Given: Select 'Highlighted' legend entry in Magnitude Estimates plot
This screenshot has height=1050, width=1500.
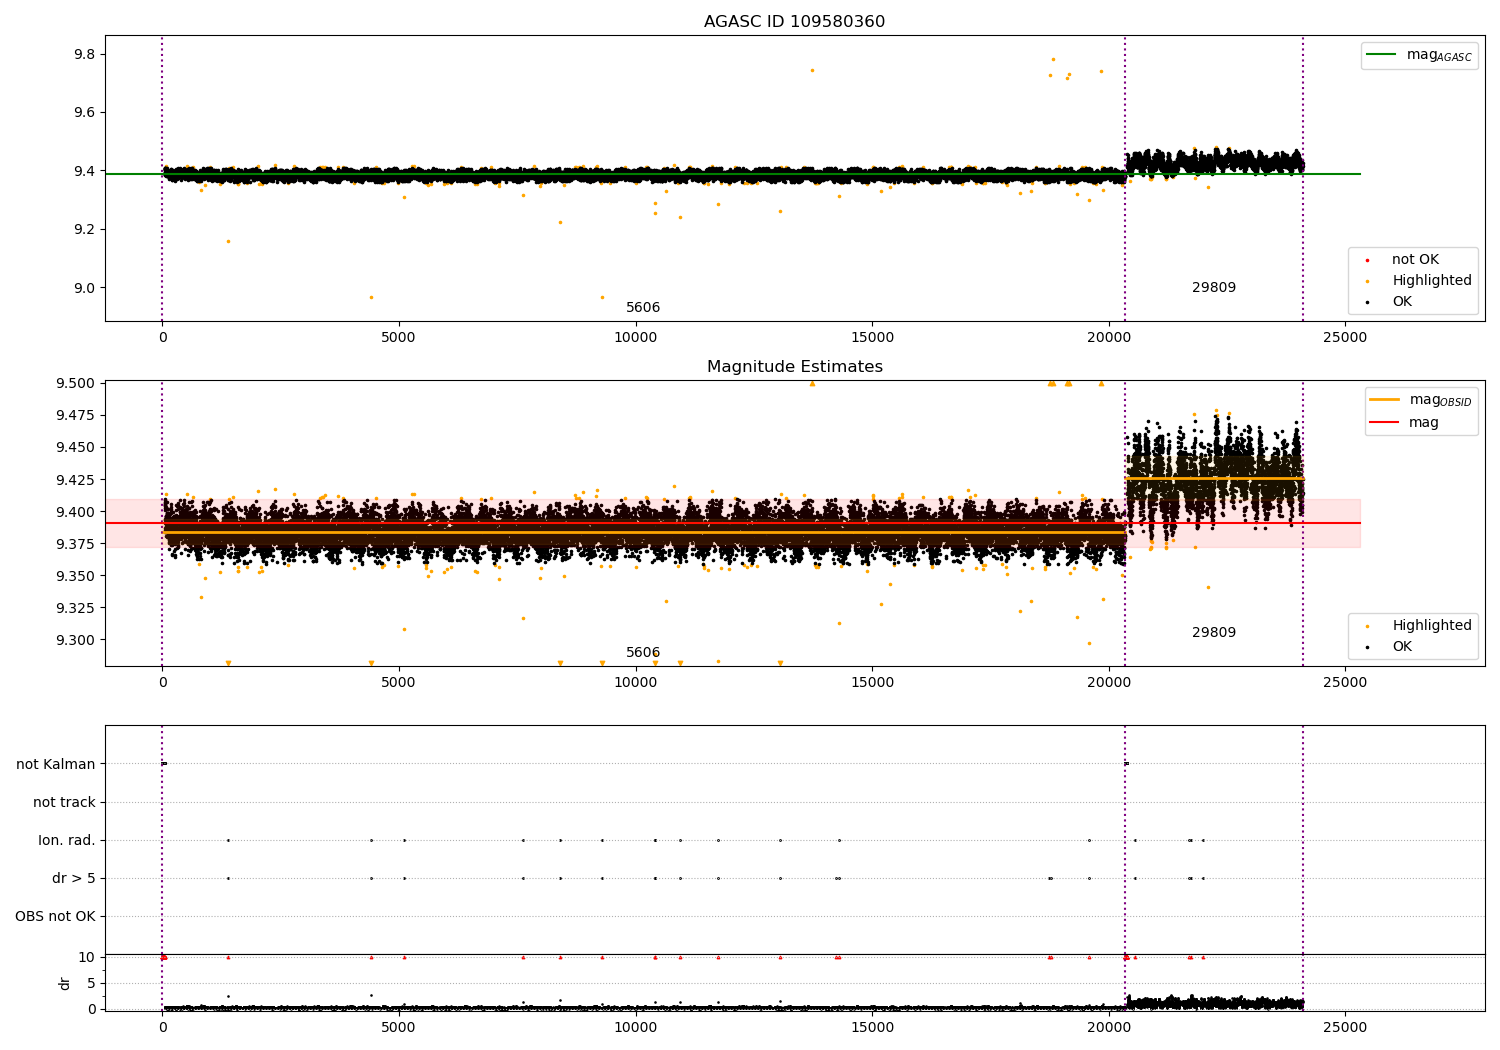Looking at the screenshot, I should (1431, 626).
